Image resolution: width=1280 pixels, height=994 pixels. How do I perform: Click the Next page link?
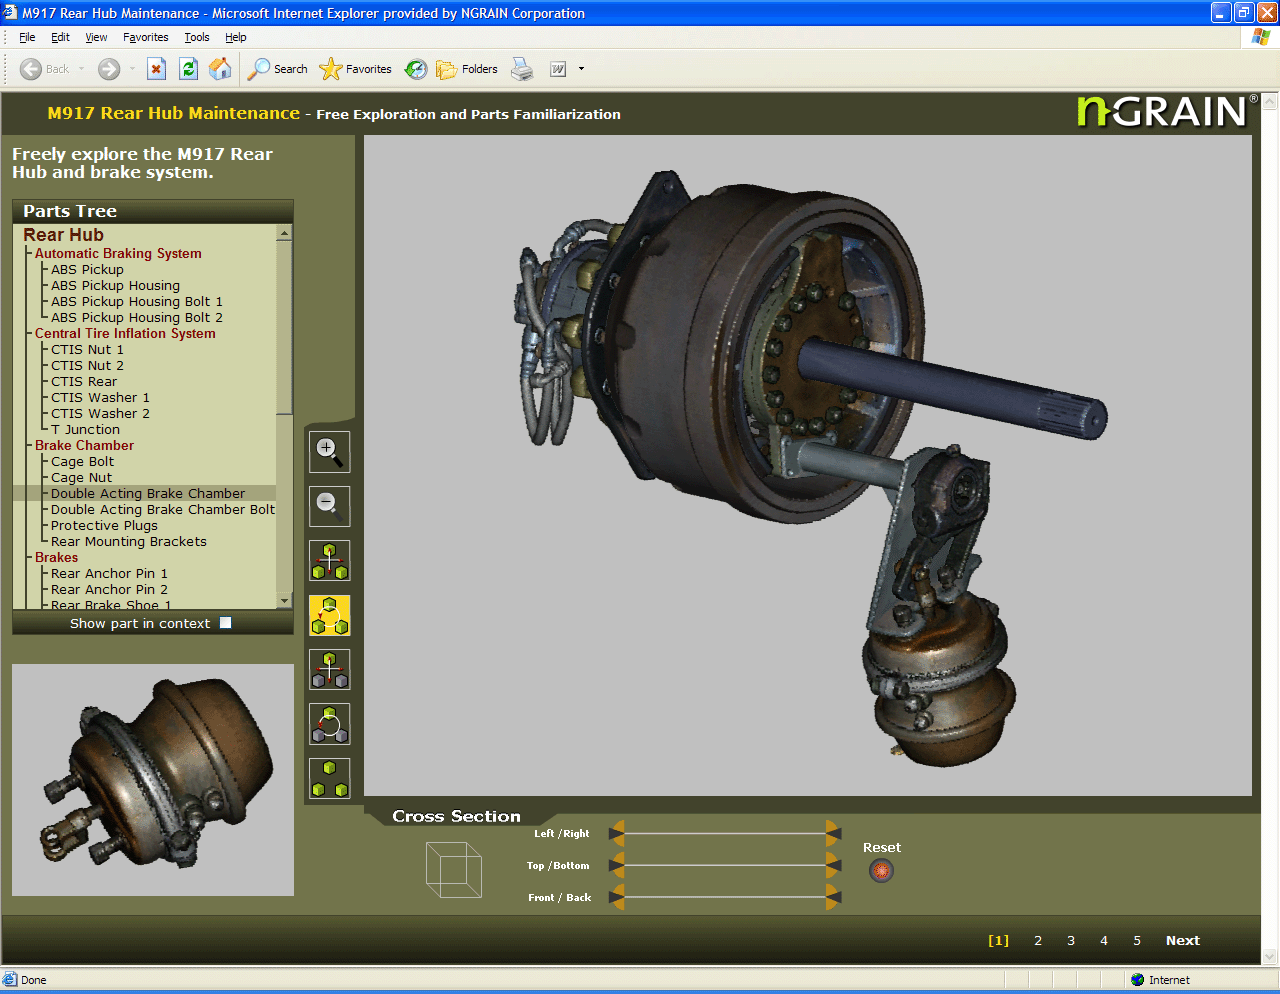(1182, 941)
